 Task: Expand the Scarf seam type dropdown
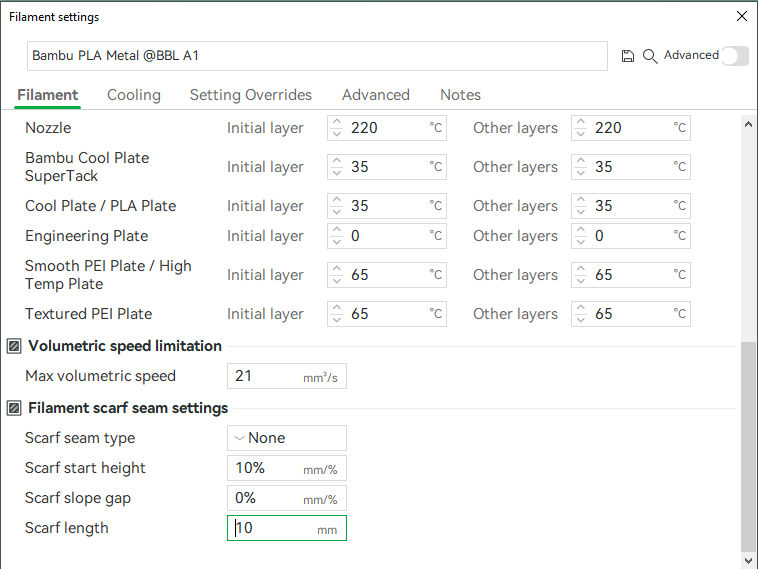click(287, 438)
